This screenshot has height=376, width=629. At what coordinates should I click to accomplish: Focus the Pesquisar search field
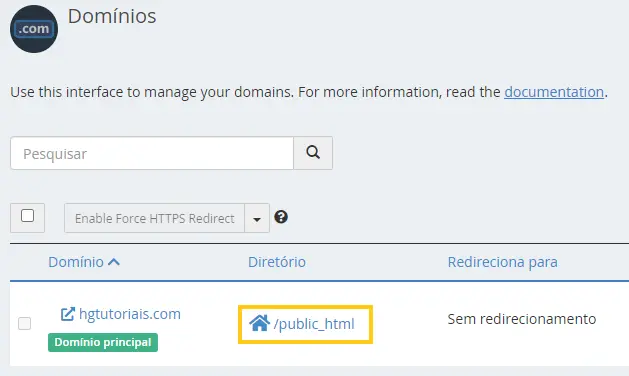point(152,153)
